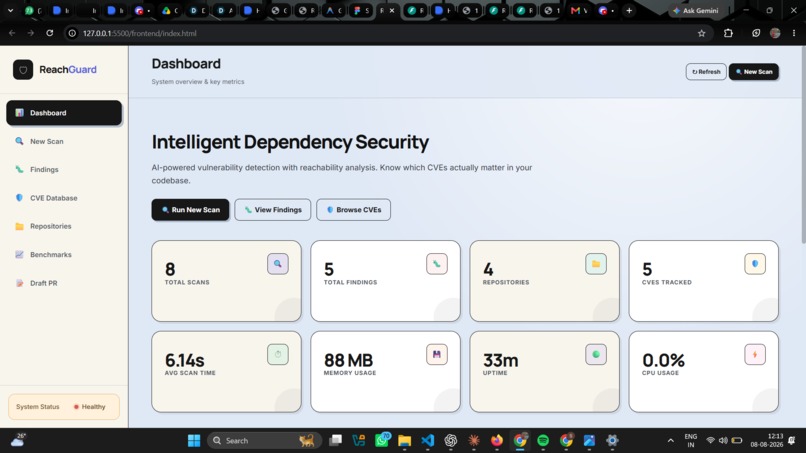The height and width of the screenshot is (453, 806).
Task: Click the folder icon on Repositories card
Action: pyautogui.click(x=596, y=264)
